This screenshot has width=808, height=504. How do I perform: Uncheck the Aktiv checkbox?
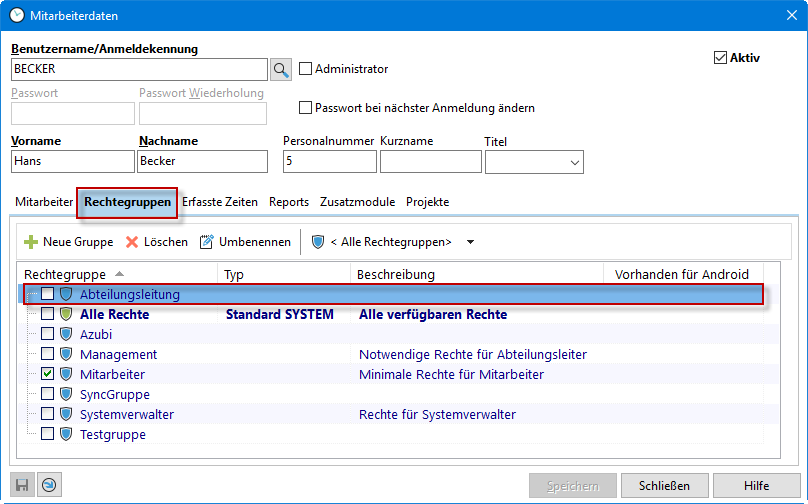click(x=720, y=58)
